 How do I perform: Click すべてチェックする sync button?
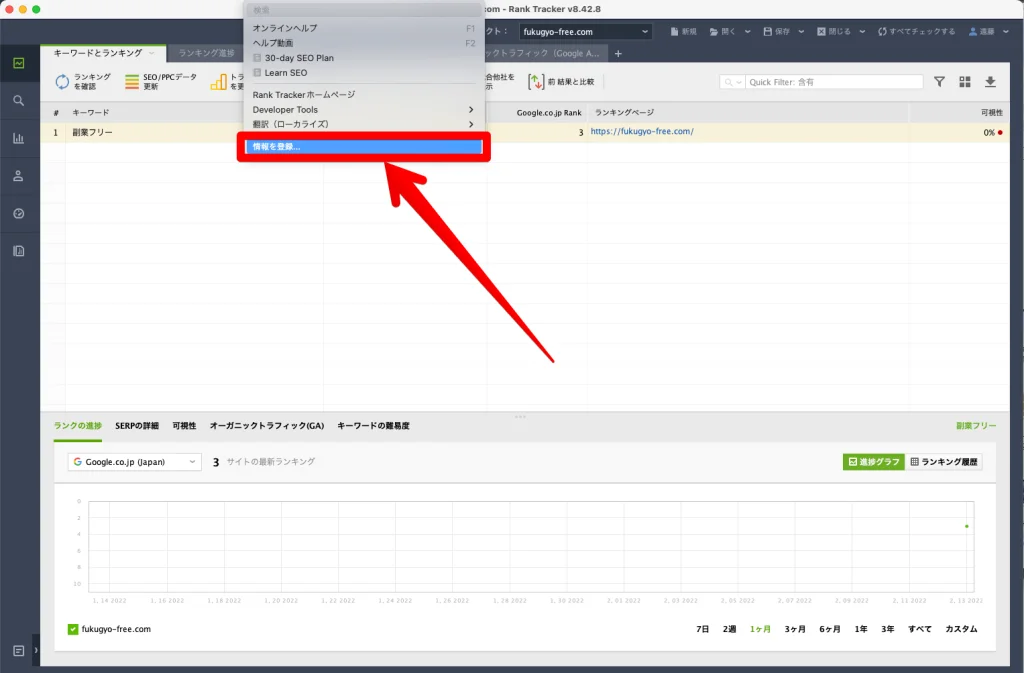[917, 31]
